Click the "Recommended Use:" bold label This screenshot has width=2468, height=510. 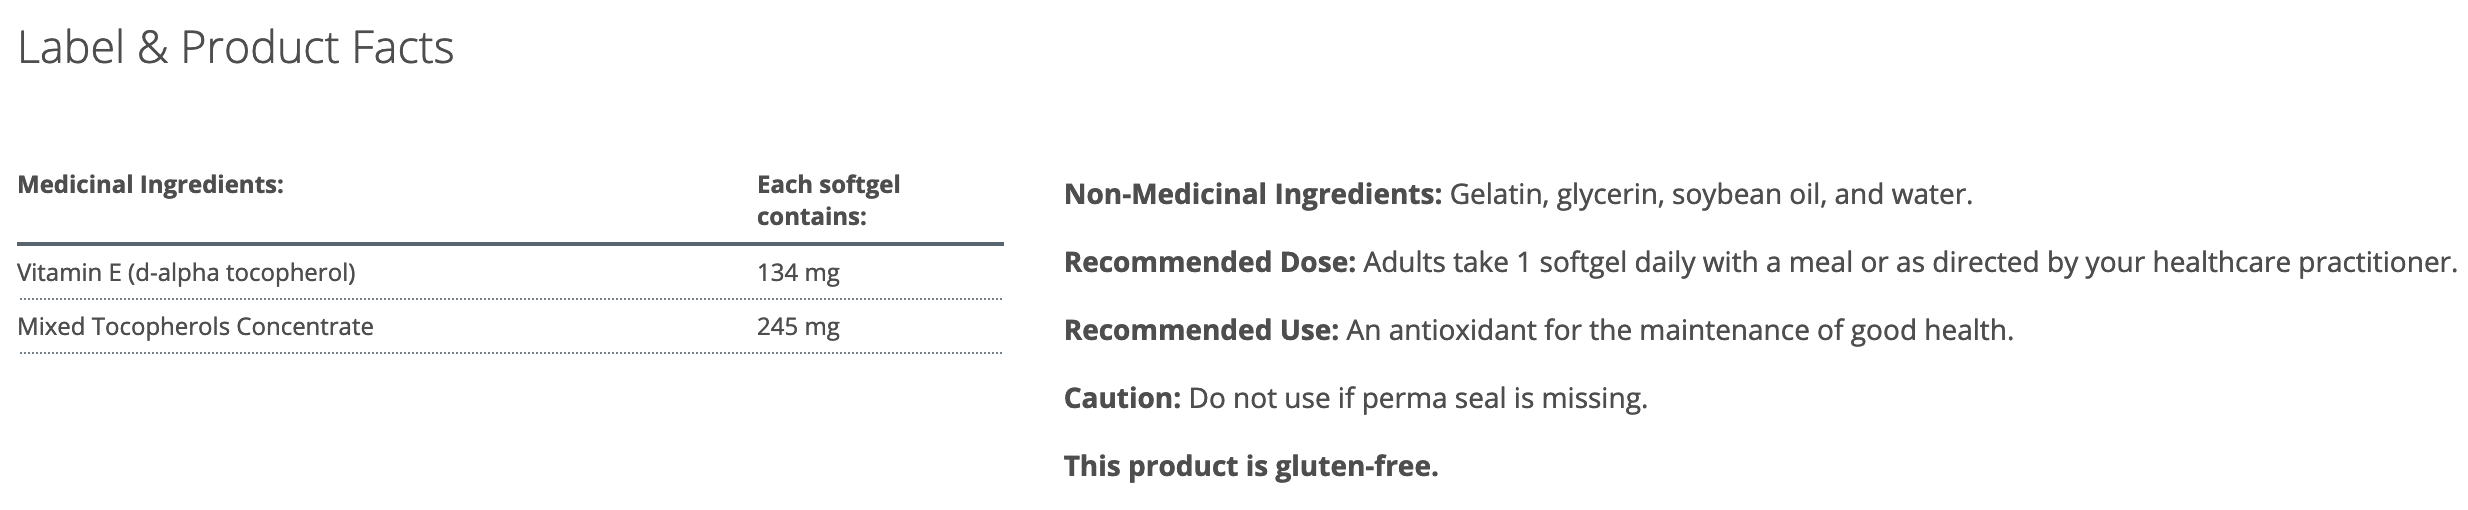pyautogui.click(x=1200, y=330)
